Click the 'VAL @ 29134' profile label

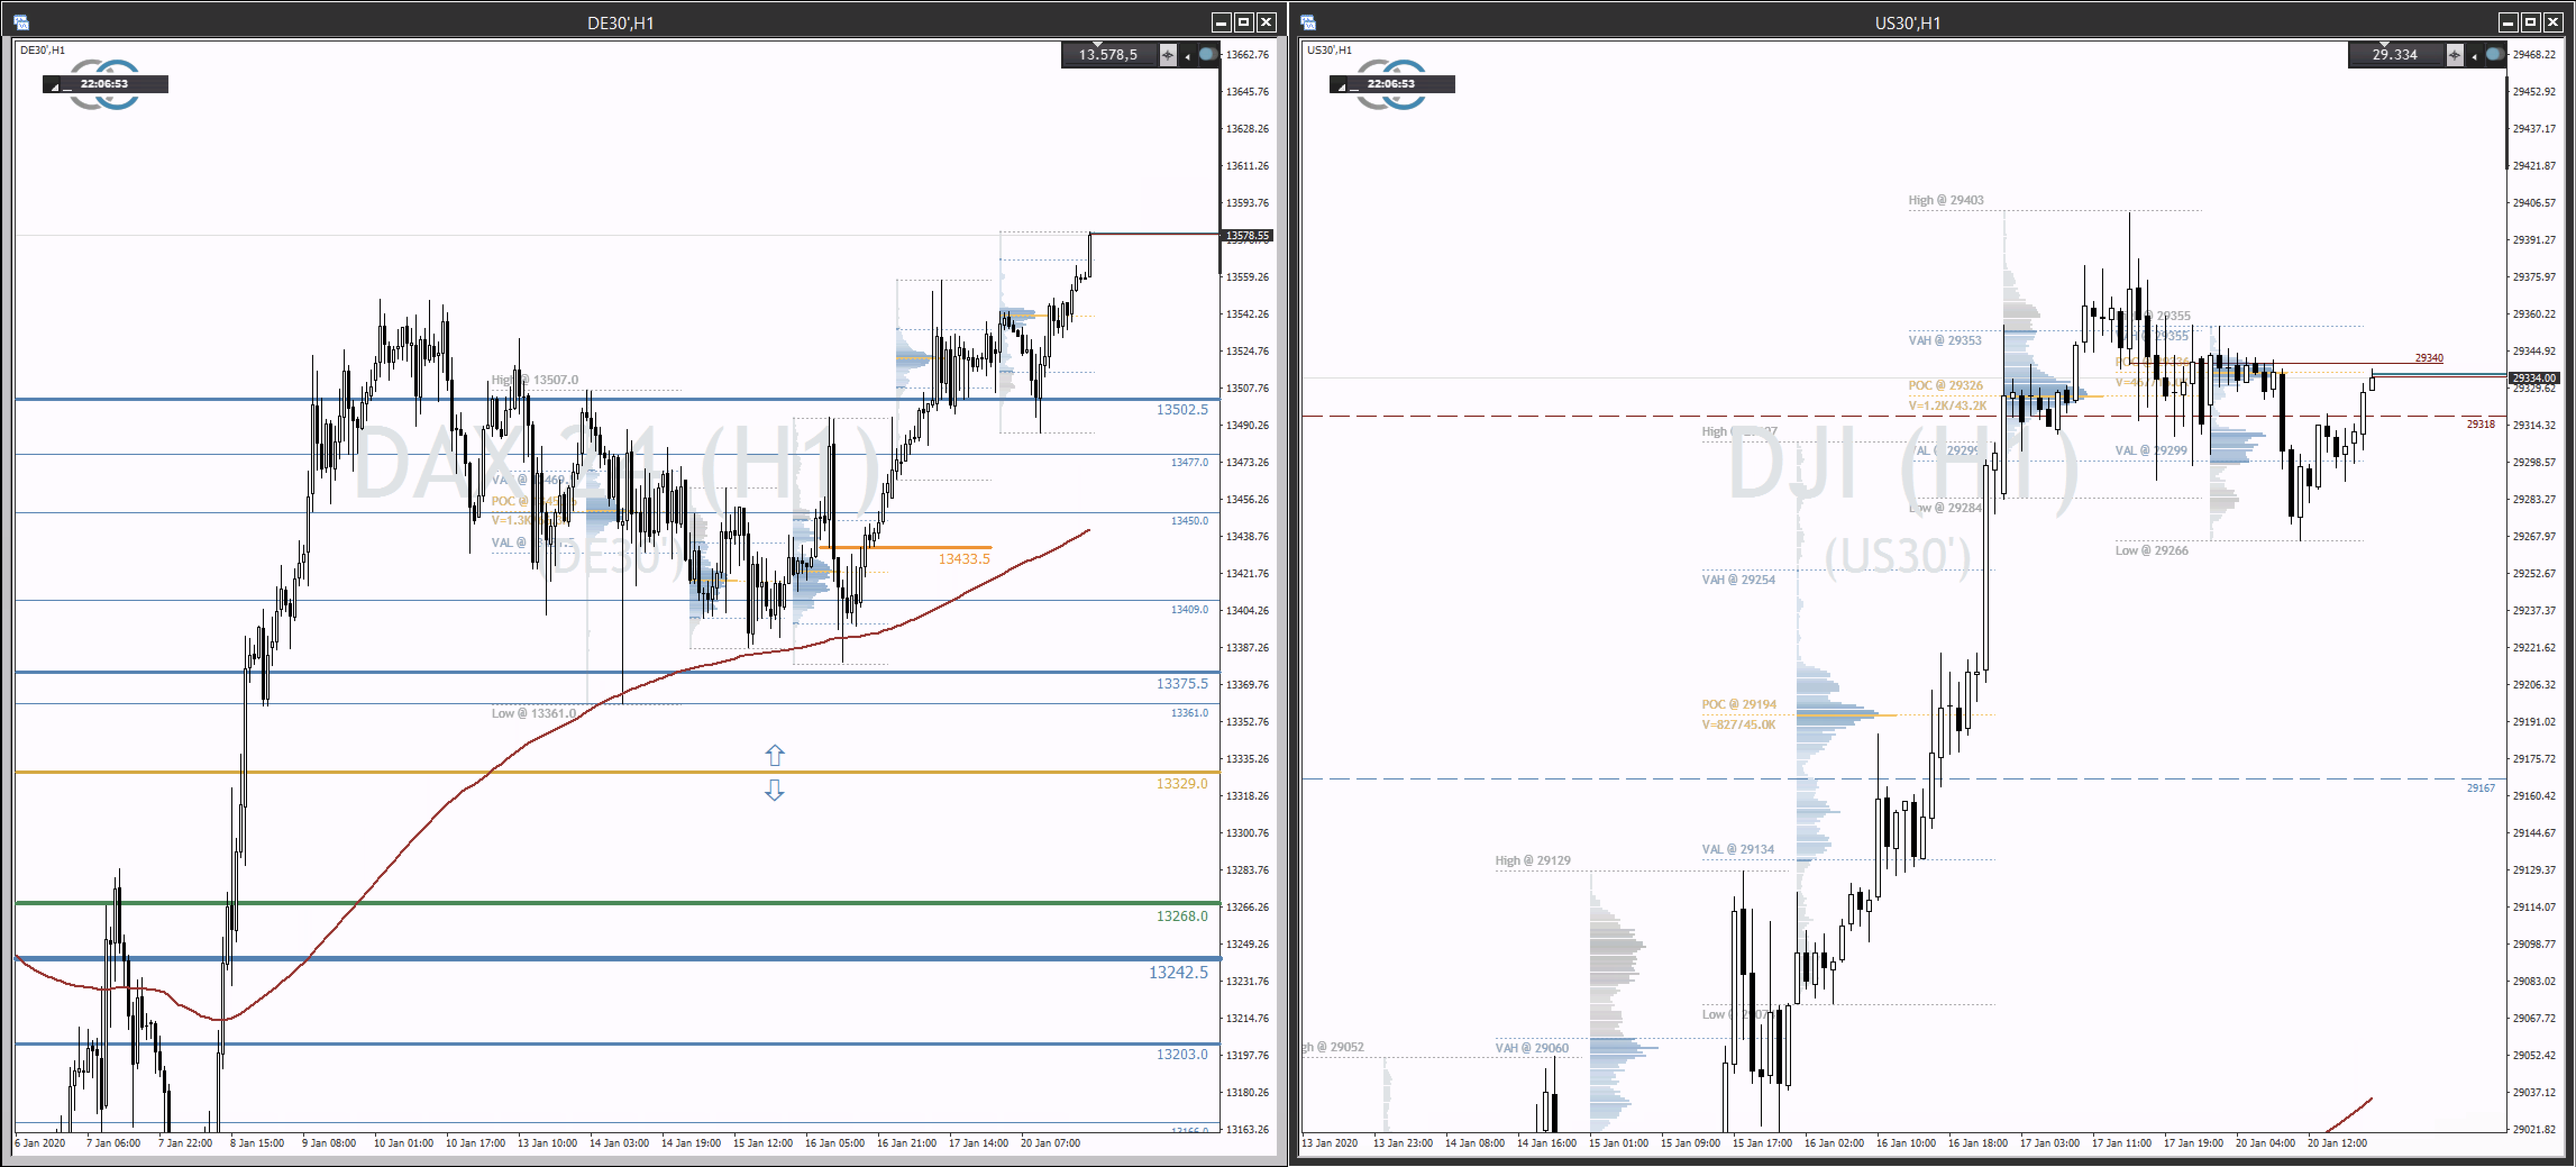(x=1738, y=850)
